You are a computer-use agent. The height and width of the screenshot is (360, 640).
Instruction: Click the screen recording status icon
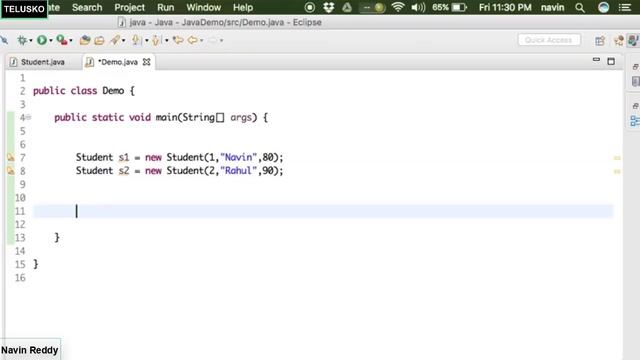pos(310,7)
